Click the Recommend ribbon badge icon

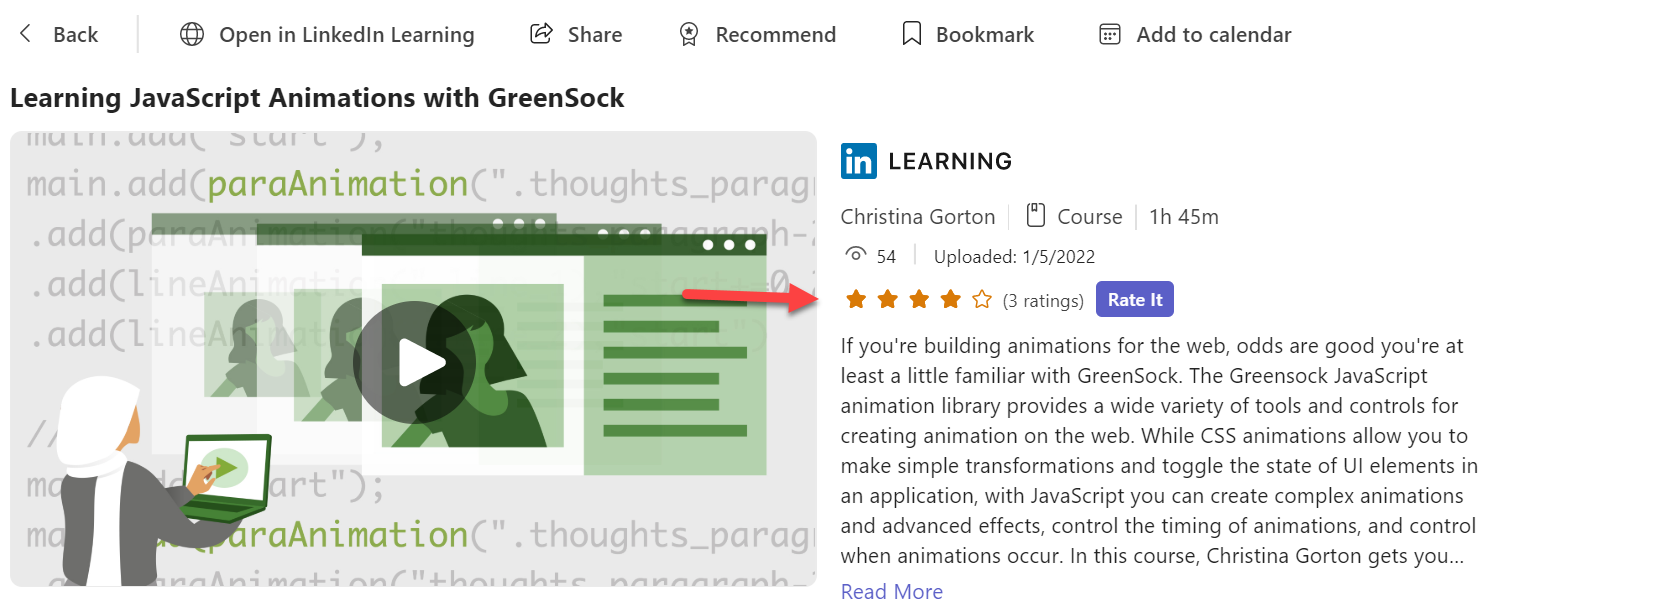pyautogui.click(x=689, y=34)
